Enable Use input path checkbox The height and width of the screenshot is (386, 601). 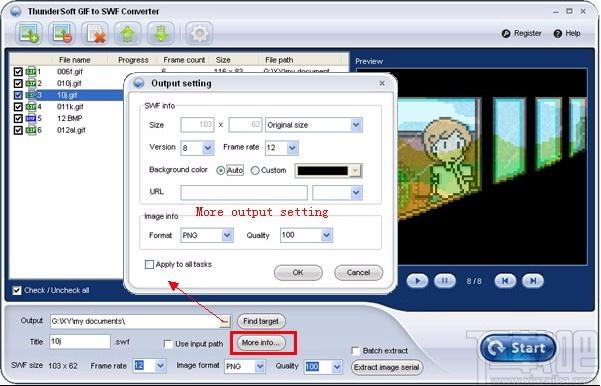167,343
